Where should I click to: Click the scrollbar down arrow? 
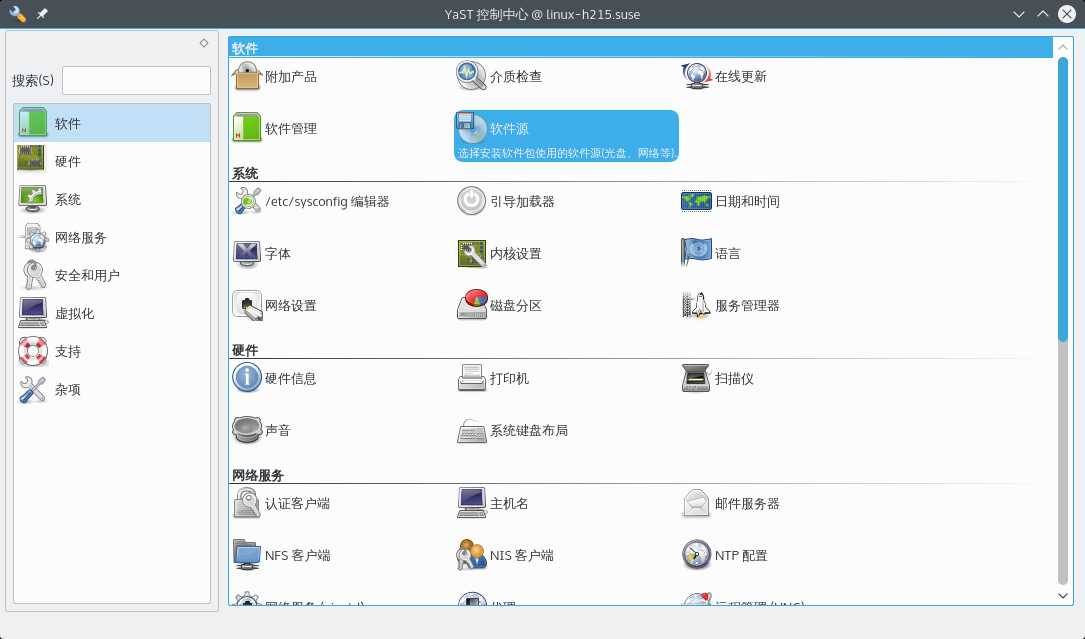point(1063,595)
